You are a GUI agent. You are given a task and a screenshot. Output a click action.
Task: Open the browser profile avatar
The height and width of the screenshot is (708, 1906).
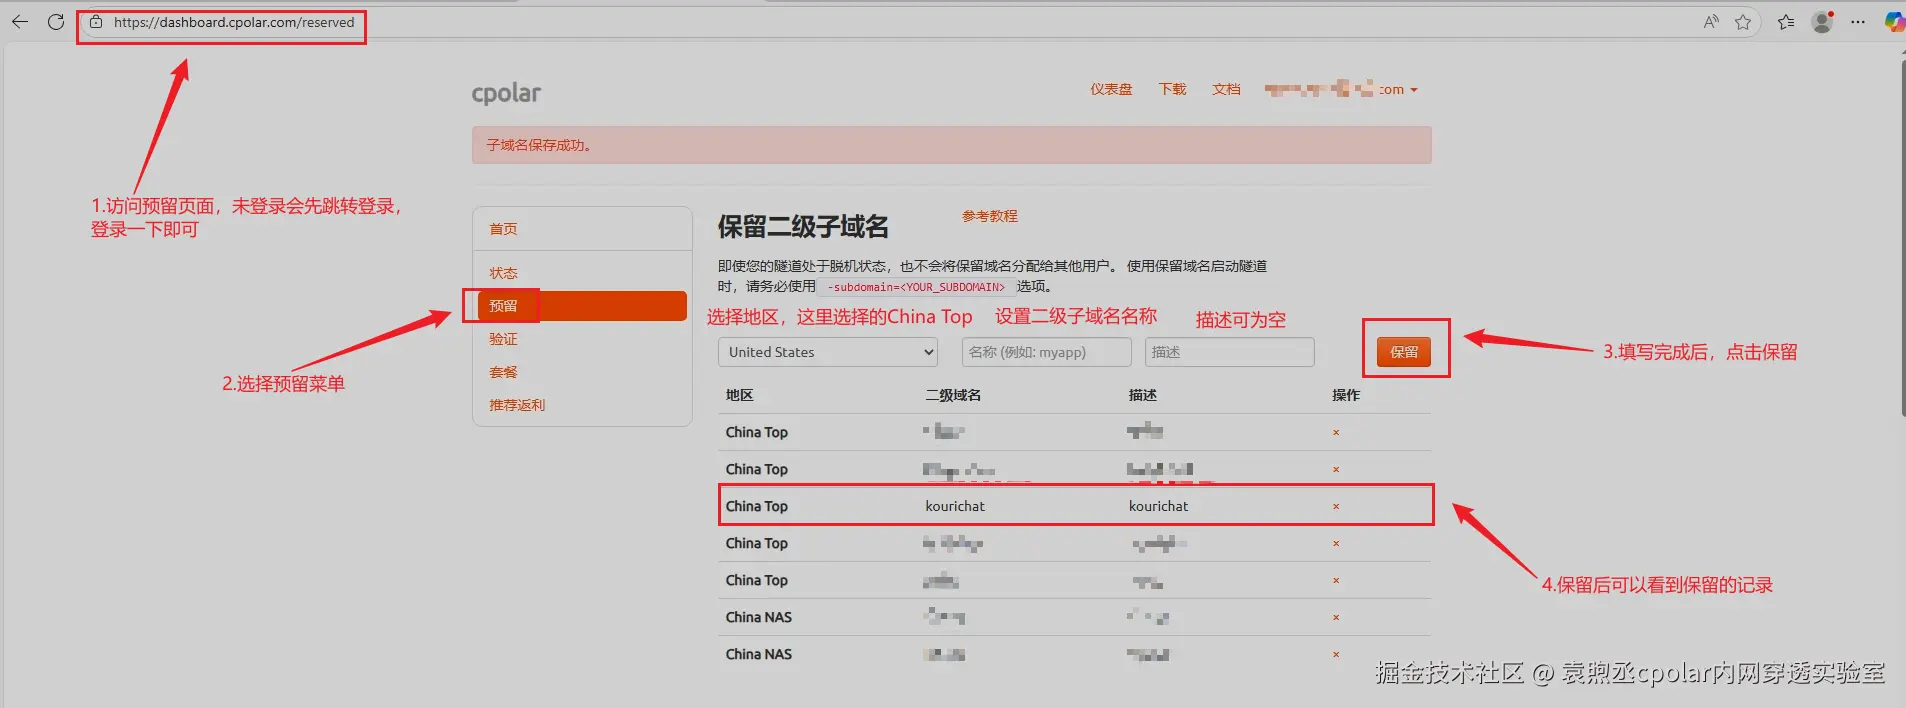(1822, 22)
